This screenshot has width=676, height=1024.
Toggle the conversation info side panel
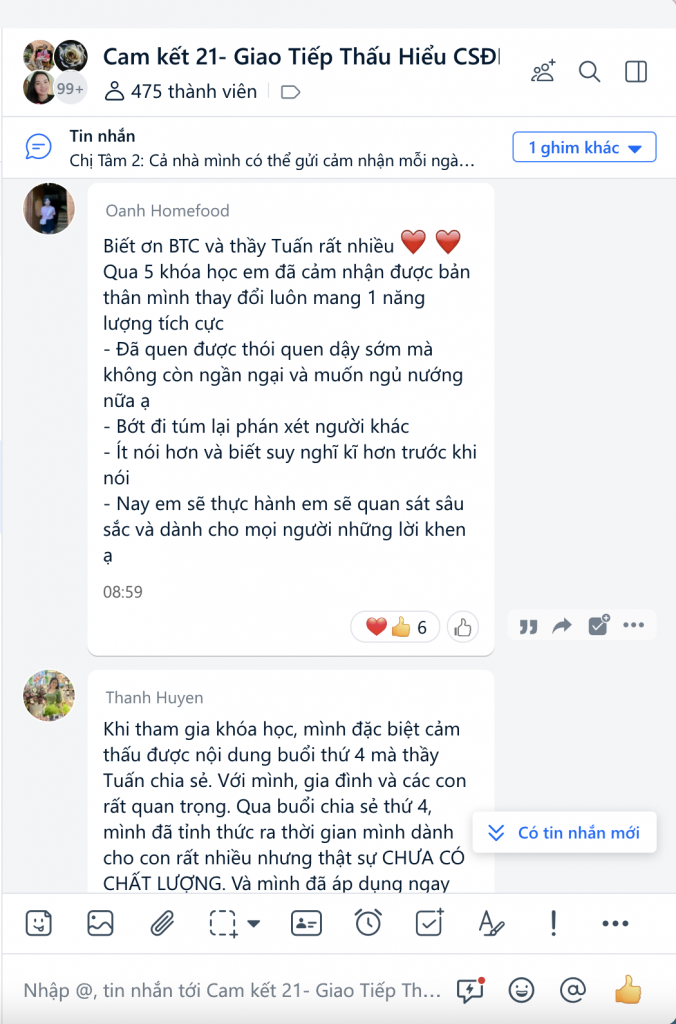click(x=636, y=71)
